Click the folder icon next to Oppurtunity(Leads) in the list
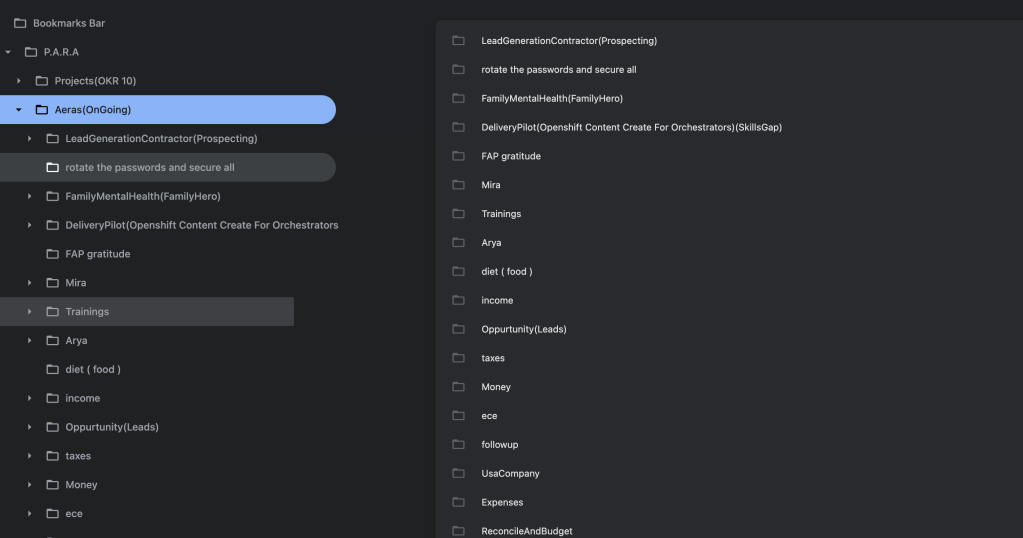This screenshot has width=1023, height=538. click(x=459, y=329)
